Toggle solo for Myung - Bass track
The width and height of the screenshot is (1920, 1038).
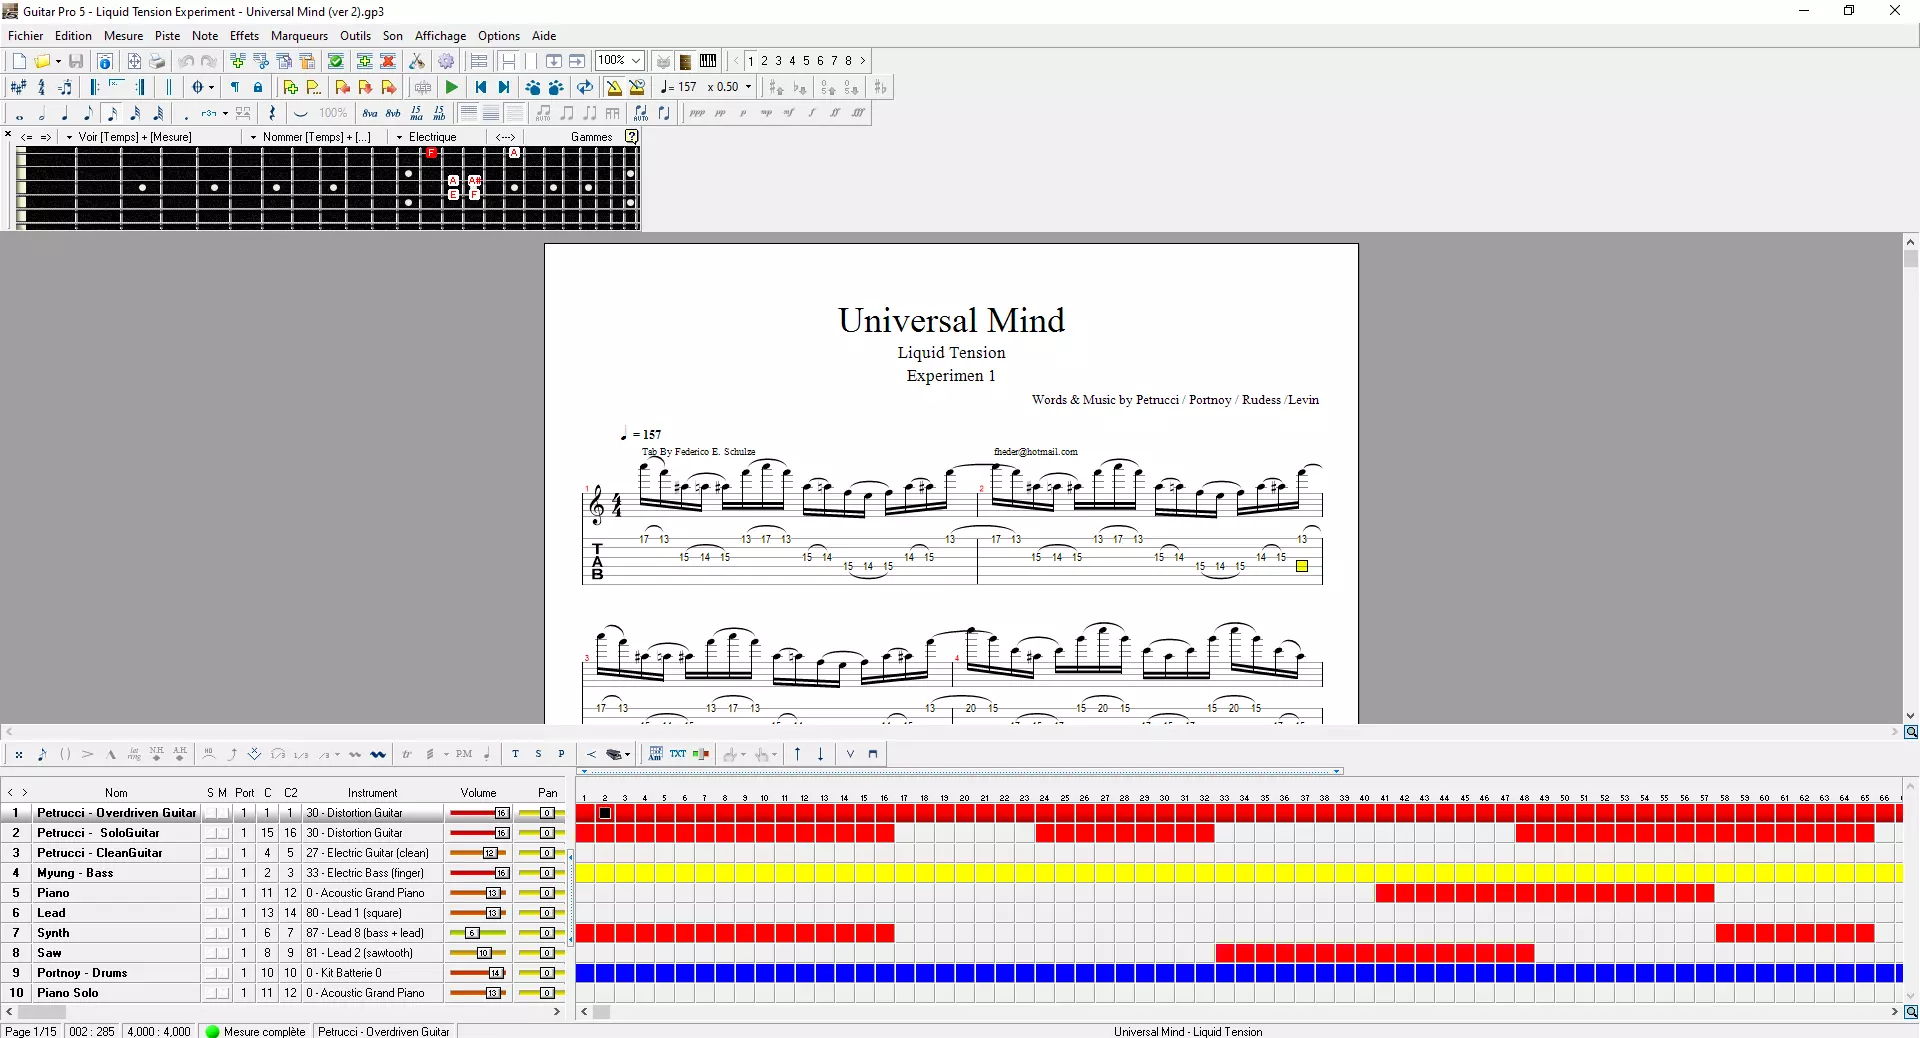pyautogui.click(x=210, y=873)
